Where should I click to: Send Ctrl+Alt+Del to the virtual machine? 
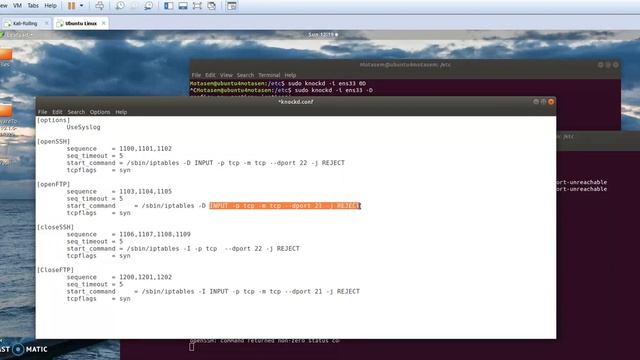(x=99, y=6)
